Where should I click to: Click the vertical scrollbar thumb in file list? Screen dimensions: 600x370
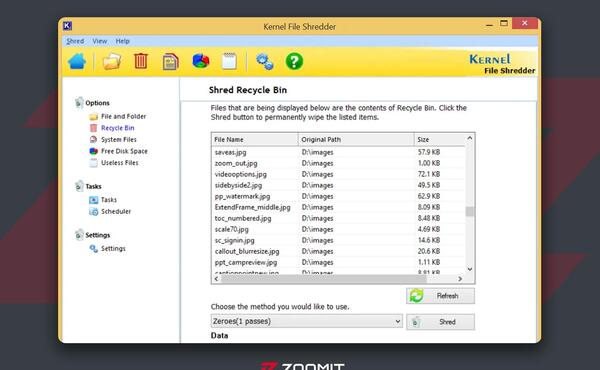[x=470, y=211]
